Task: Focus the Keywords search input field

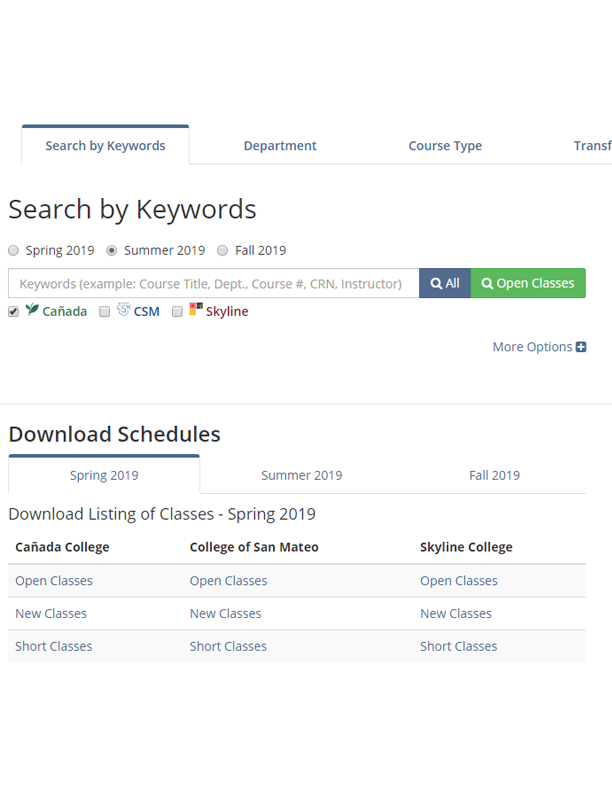Action: click(x=213, y=283)
